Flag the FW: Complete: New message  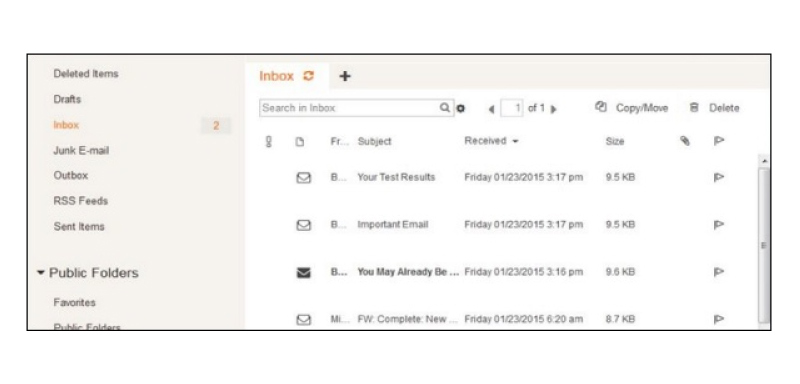click(719, 320)
